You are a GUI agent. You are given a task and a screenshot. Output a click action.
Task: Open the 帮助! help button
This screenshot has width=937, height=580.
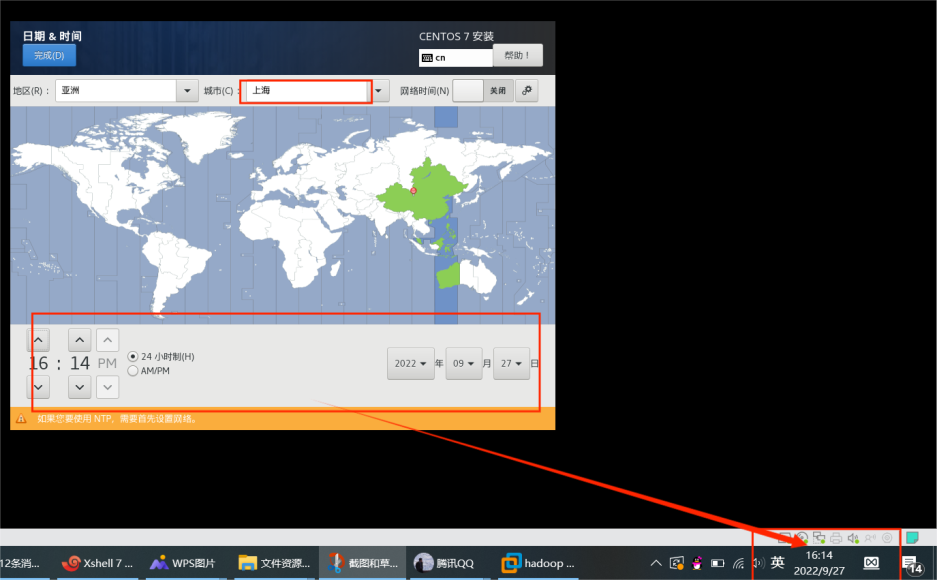pos(518,55)
